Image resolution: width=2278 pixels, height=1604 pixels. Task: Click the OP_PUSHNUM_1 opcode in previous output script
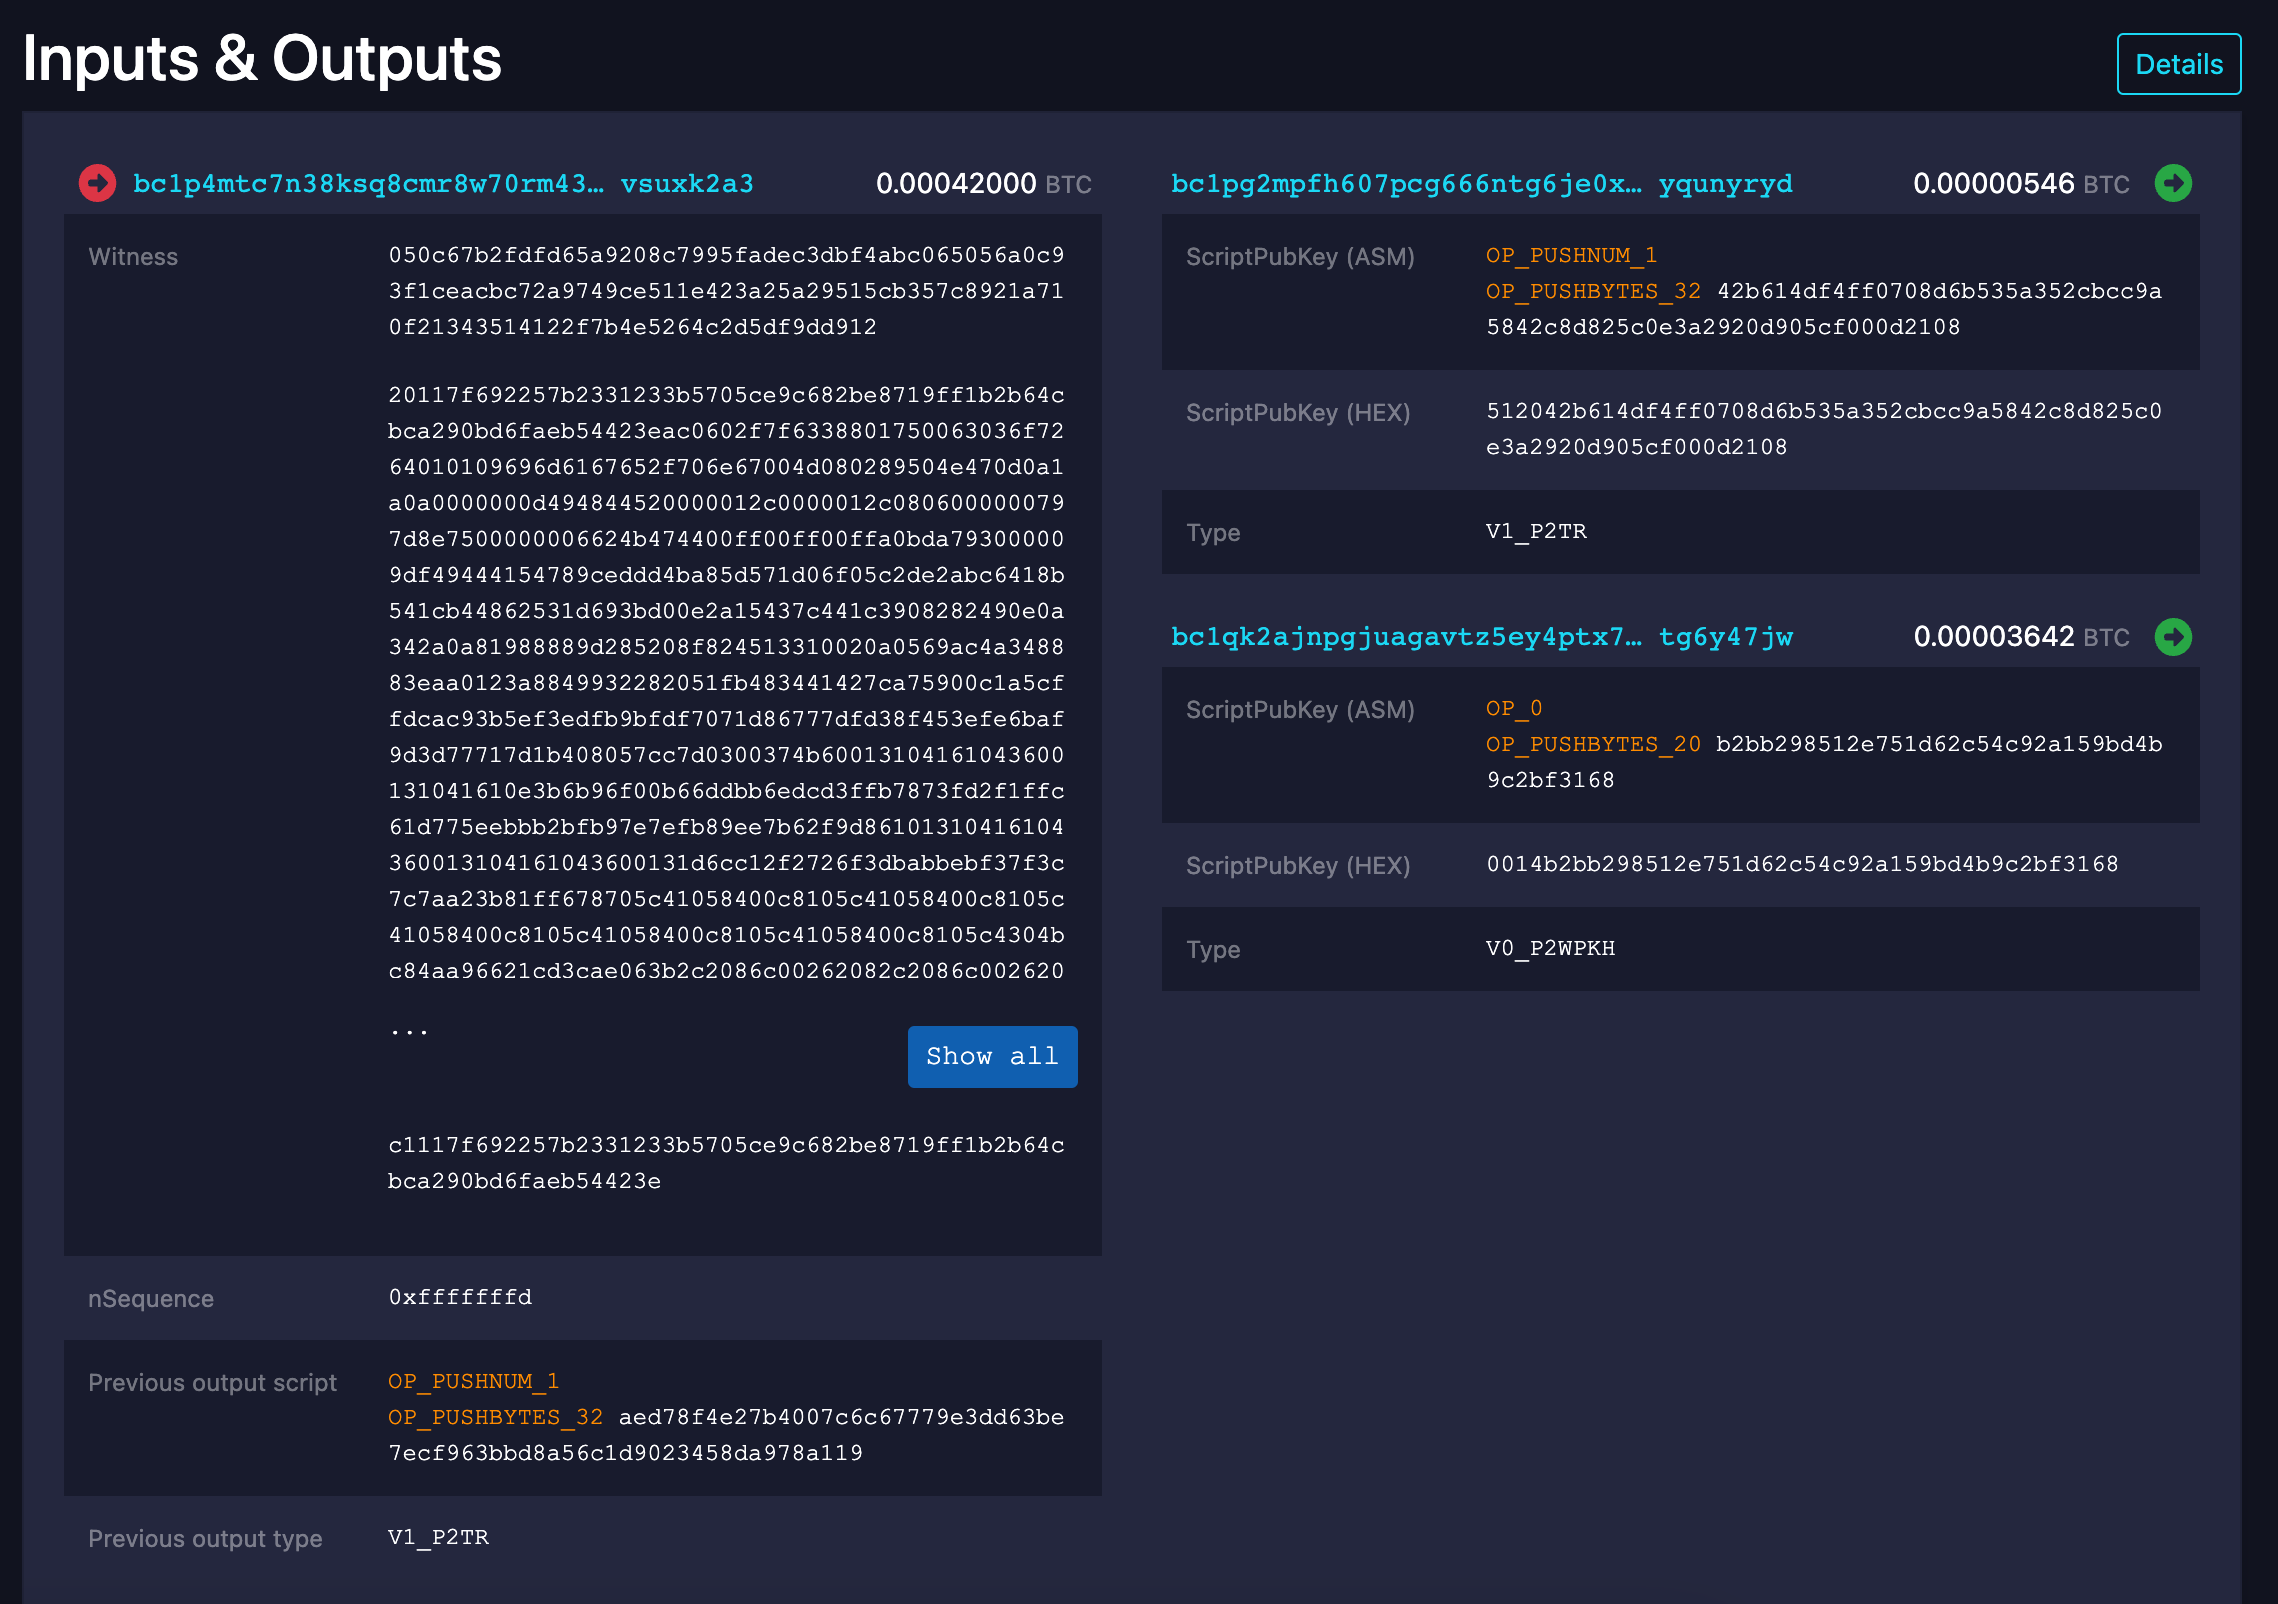[x=473, y=1381]
